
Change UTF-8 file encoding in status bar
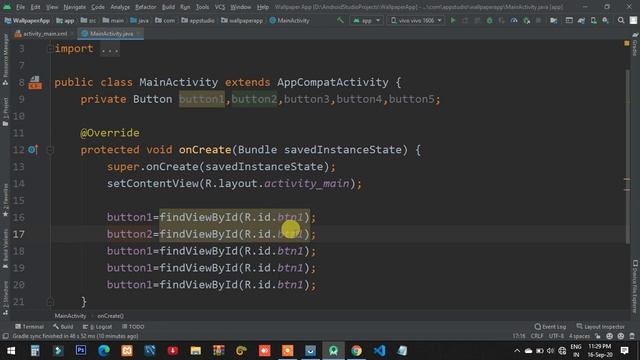[556, 336]
